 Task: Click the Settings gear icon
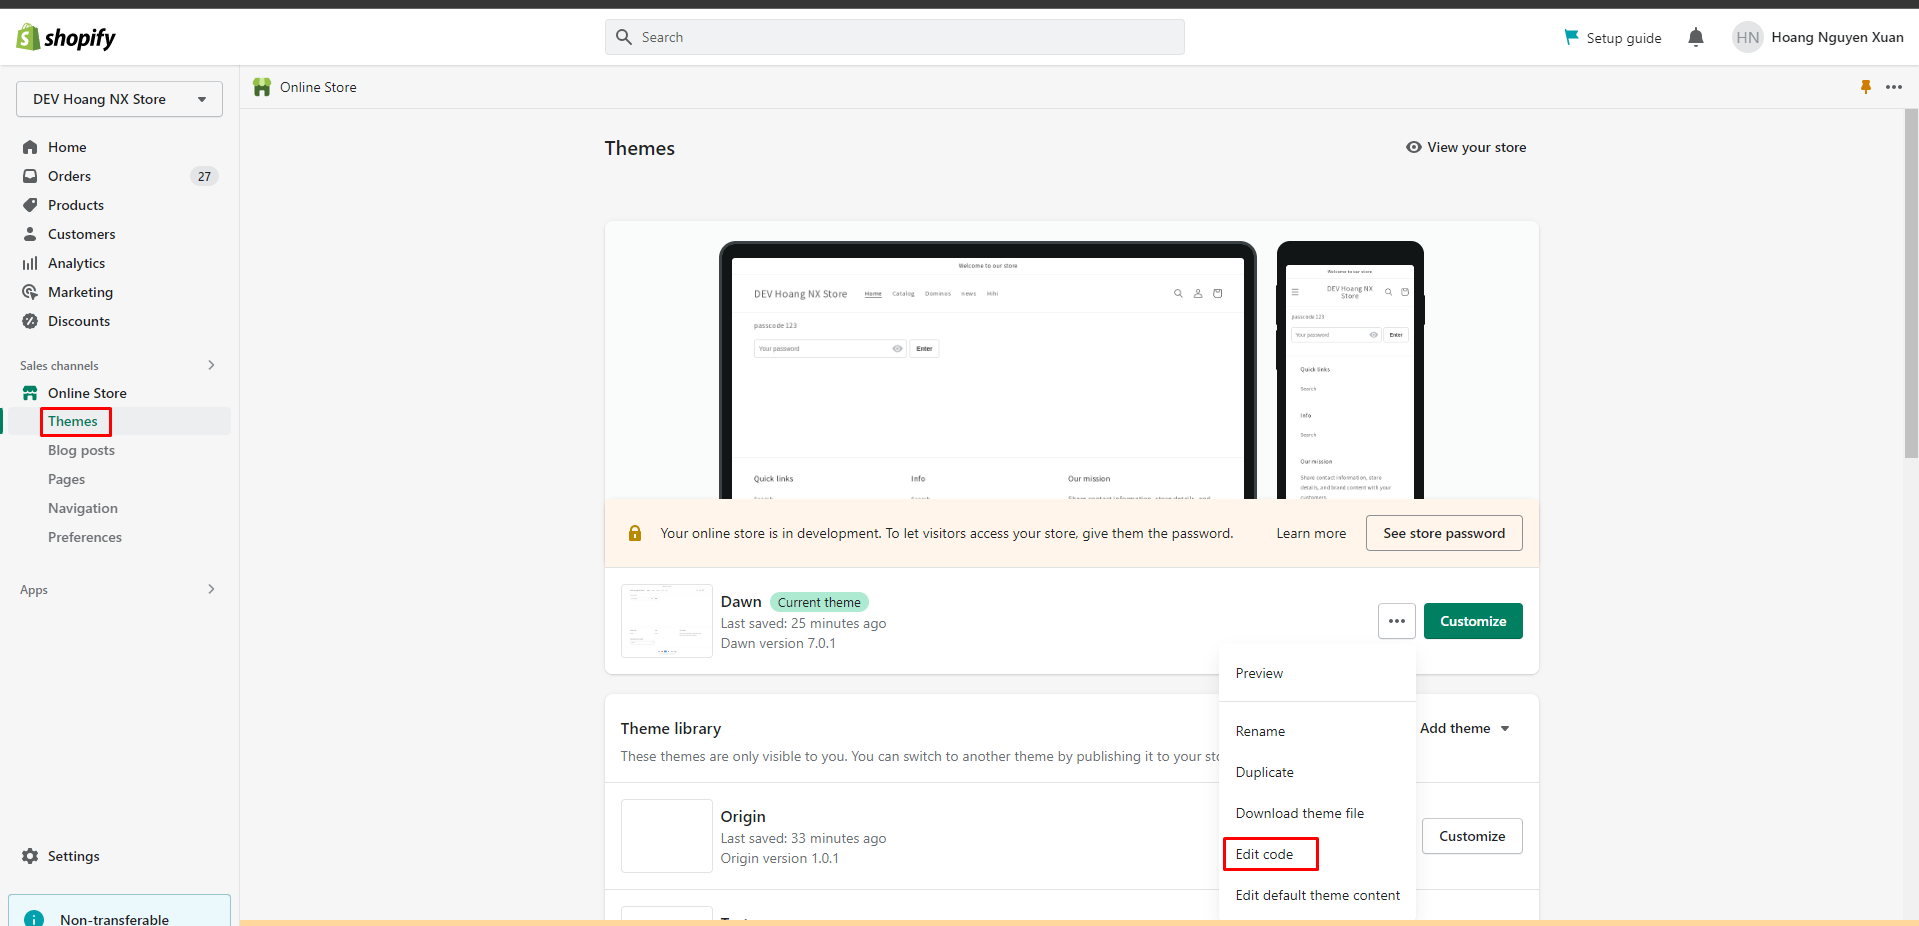pos(30,856)
